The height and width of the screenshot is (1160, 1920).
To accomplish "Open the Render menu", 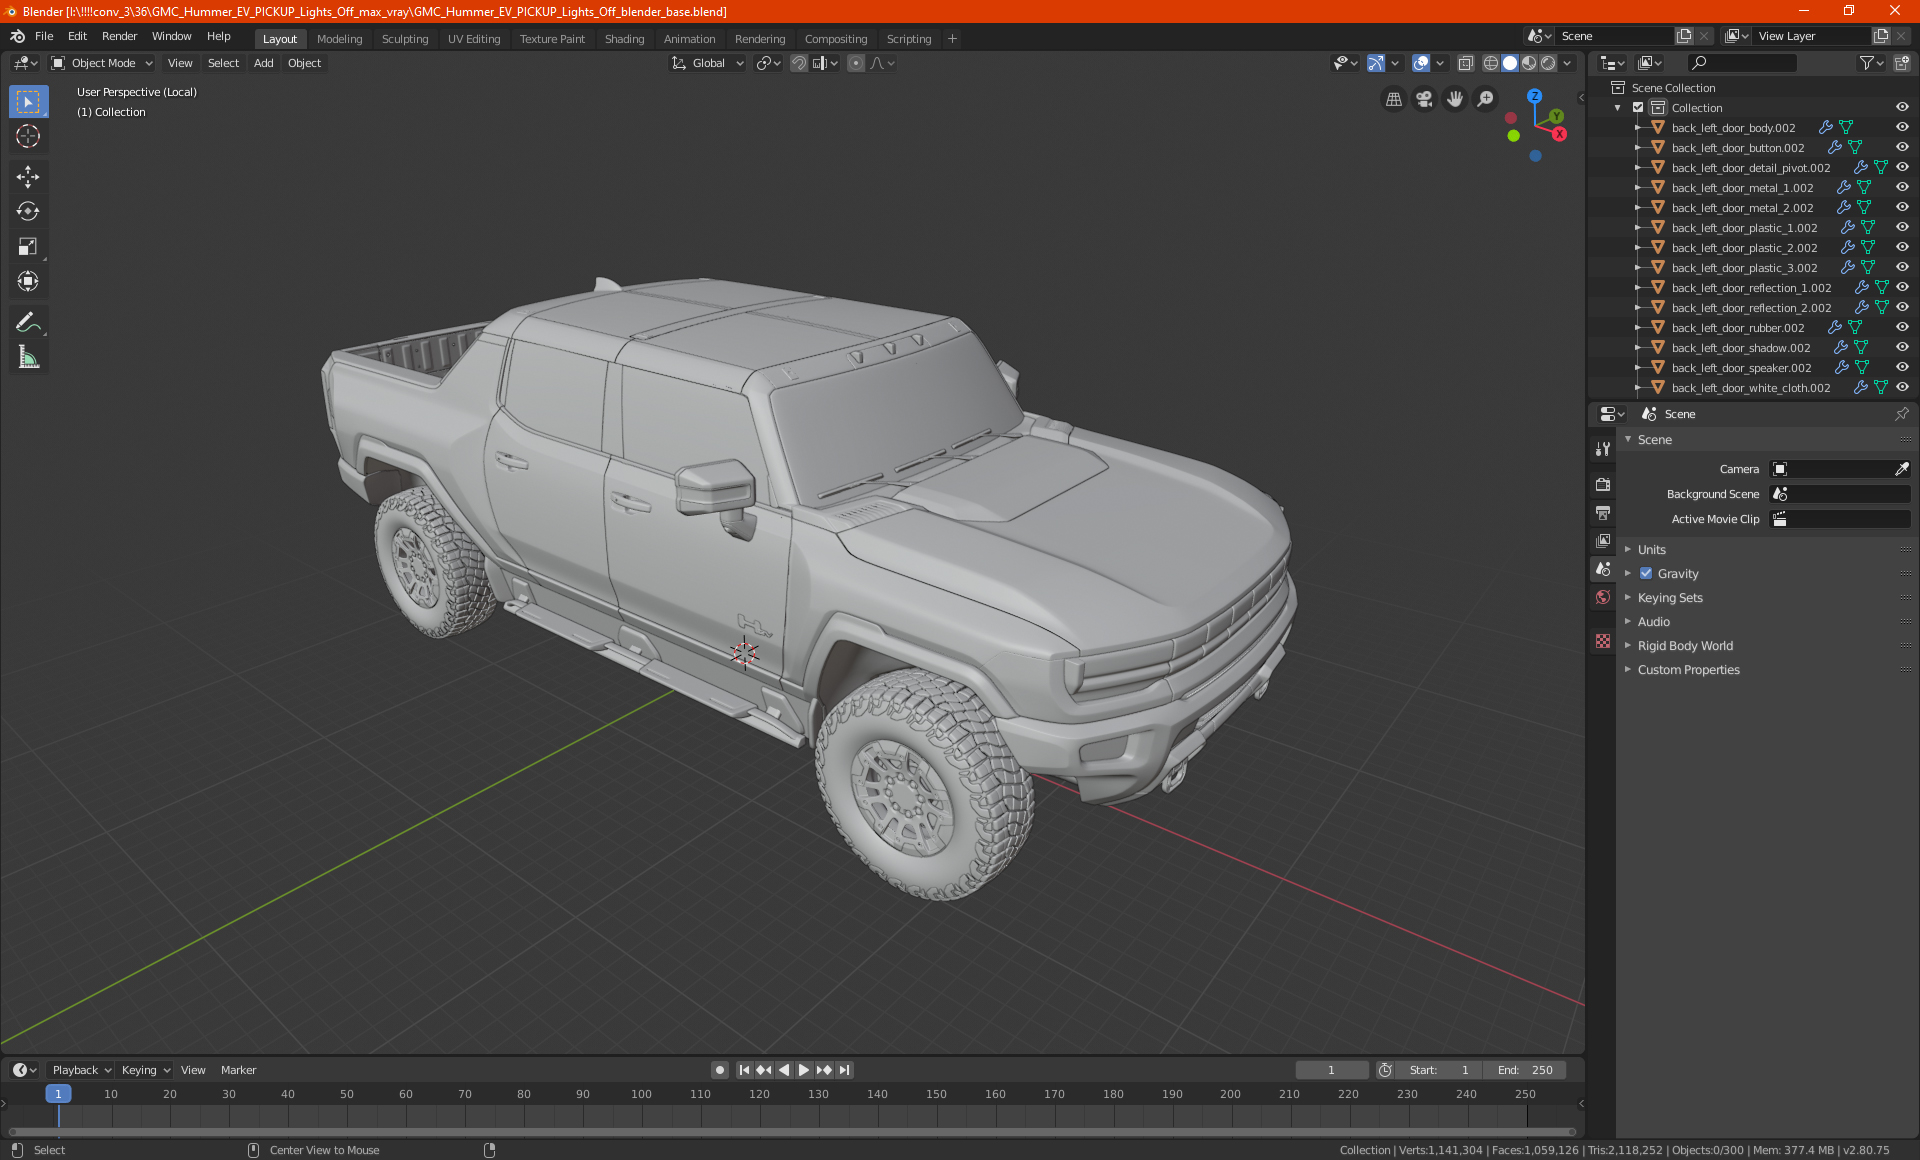I will tap(119, 36).
